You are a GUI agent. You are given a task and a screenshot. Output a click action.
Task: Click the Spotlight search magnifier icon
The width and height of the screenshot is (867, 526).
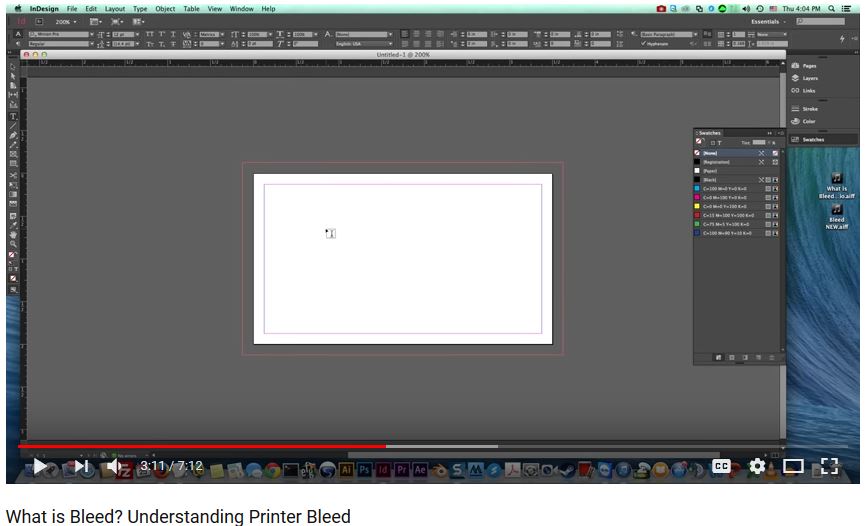(831, 9)
